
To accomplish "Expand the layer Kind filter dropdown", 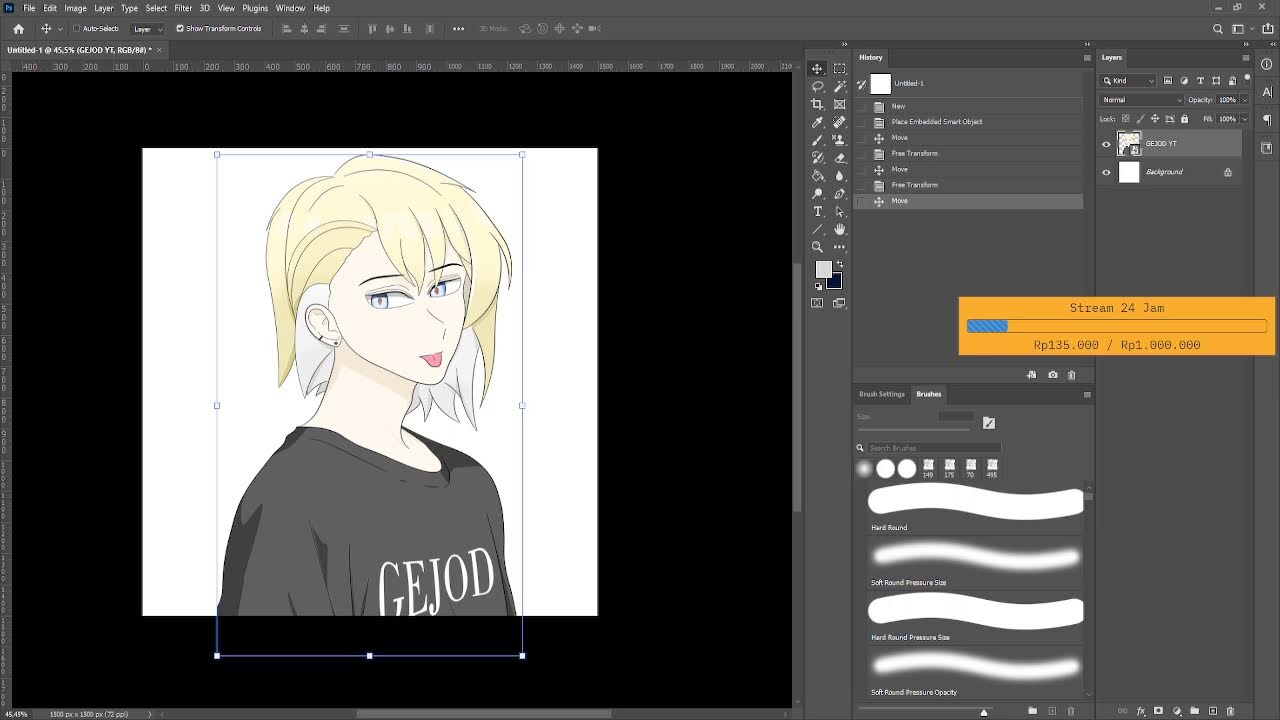I will point(1131,81).
